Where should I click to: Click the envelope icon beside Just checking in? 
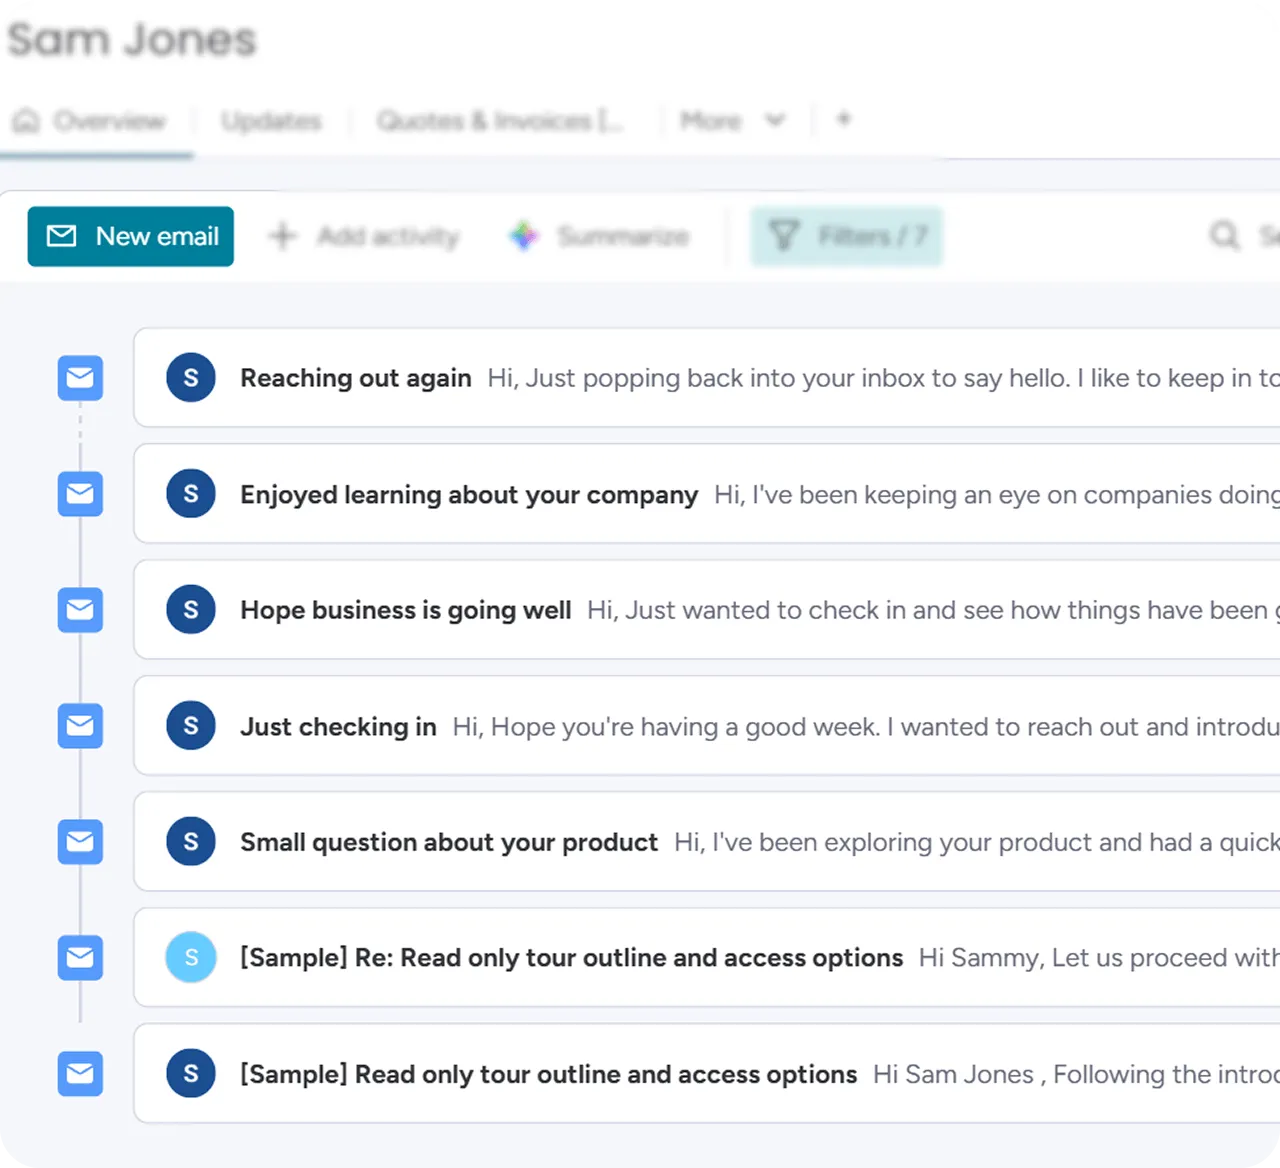pyautogui.click(x=80, y=726)
